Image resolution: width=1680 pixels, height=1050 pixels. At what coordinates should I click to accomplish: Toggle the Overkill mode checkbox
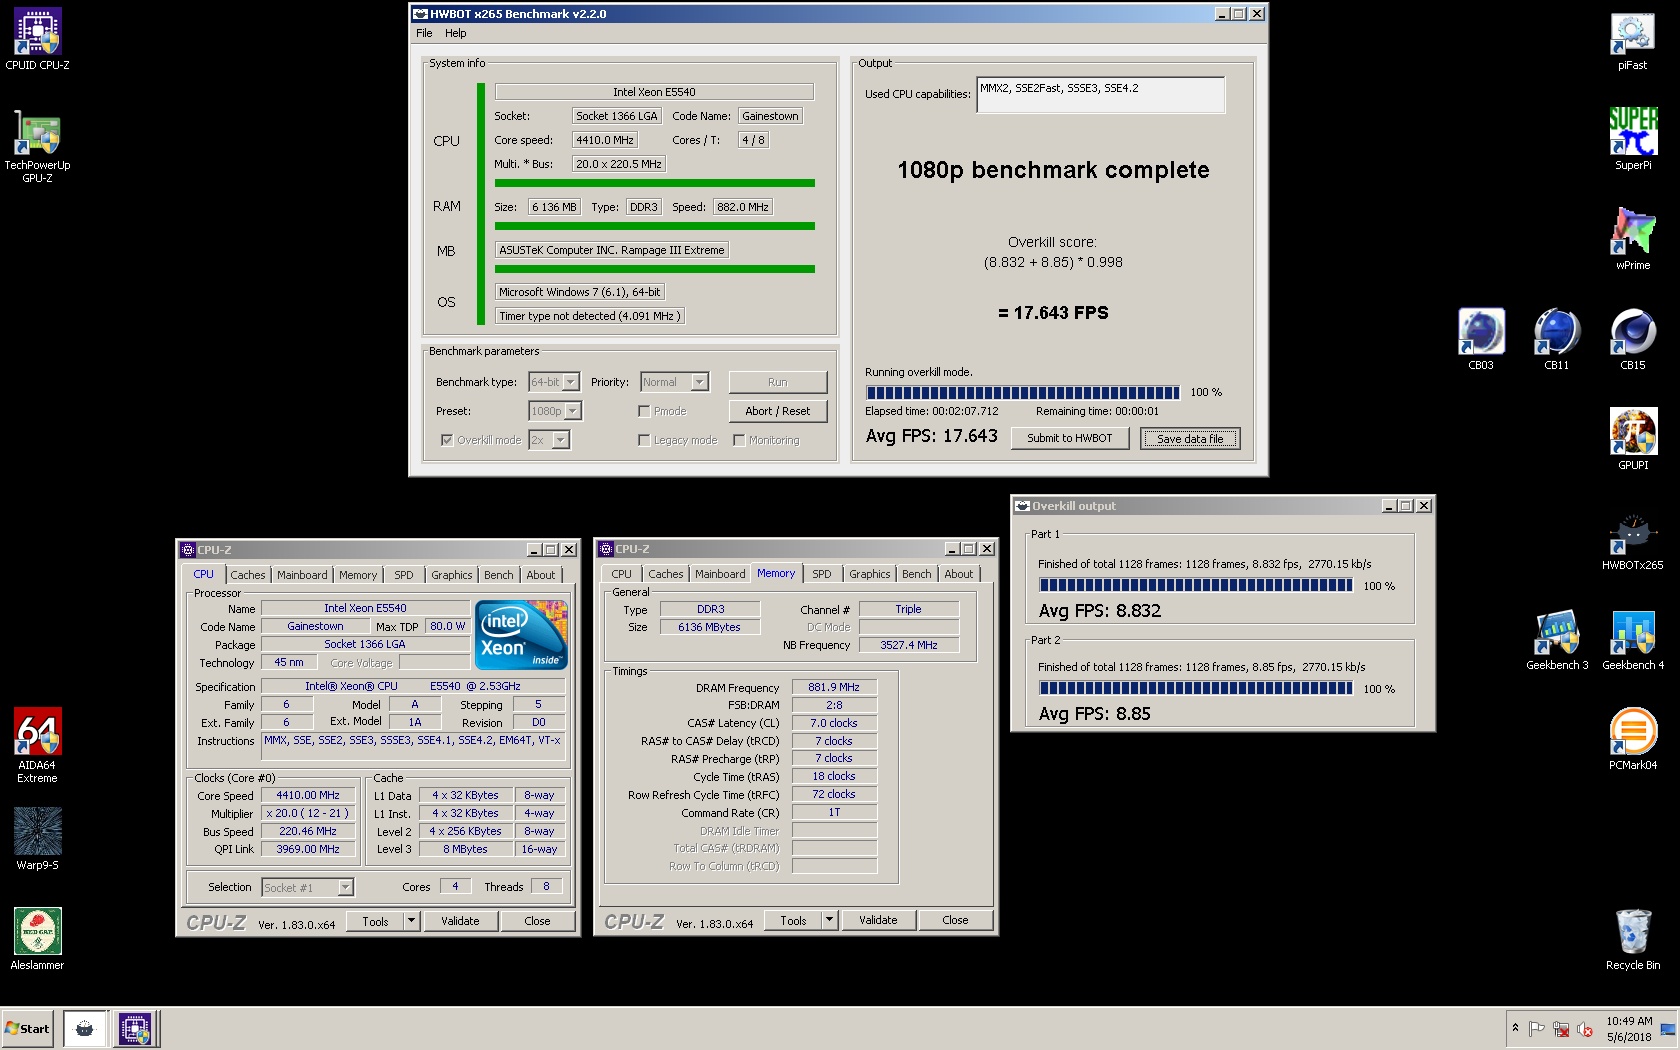(x=446, y=440)
